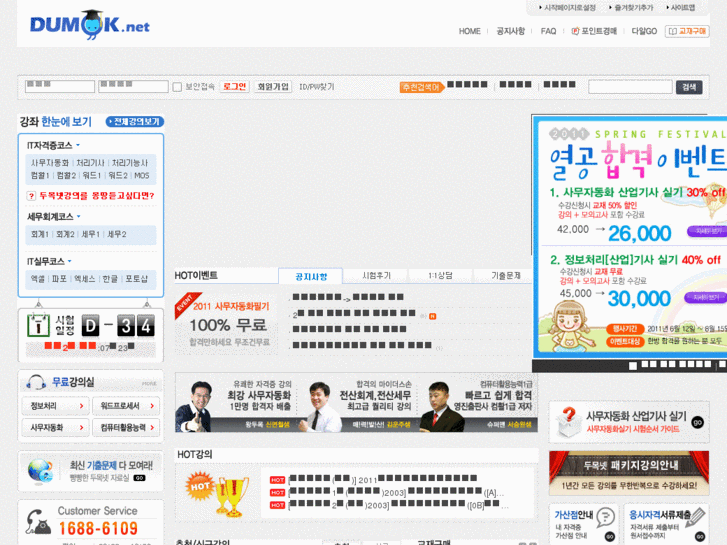This screenshot has height=545, width=727.
Task: Click the headphone icon for 무료강의실
Action: (36, 383)
